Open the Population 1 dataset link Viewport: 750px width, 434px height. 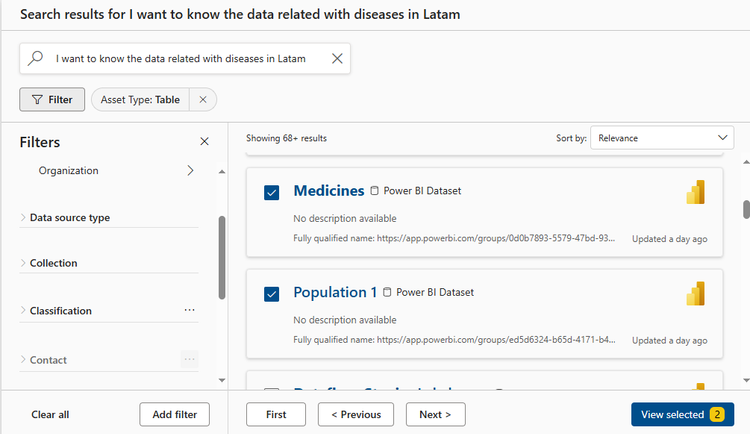(335, 292)
